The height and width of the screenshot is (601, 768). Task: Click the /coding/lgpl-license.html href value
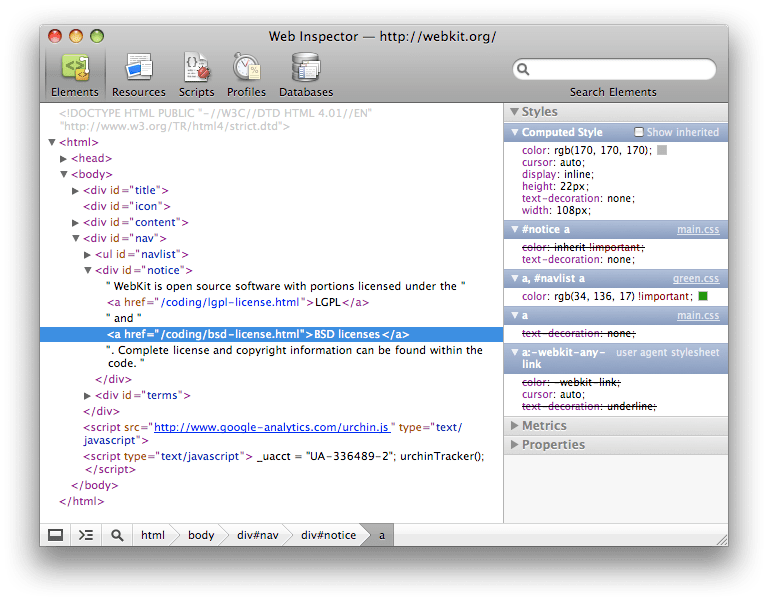(x=229, y=302)
